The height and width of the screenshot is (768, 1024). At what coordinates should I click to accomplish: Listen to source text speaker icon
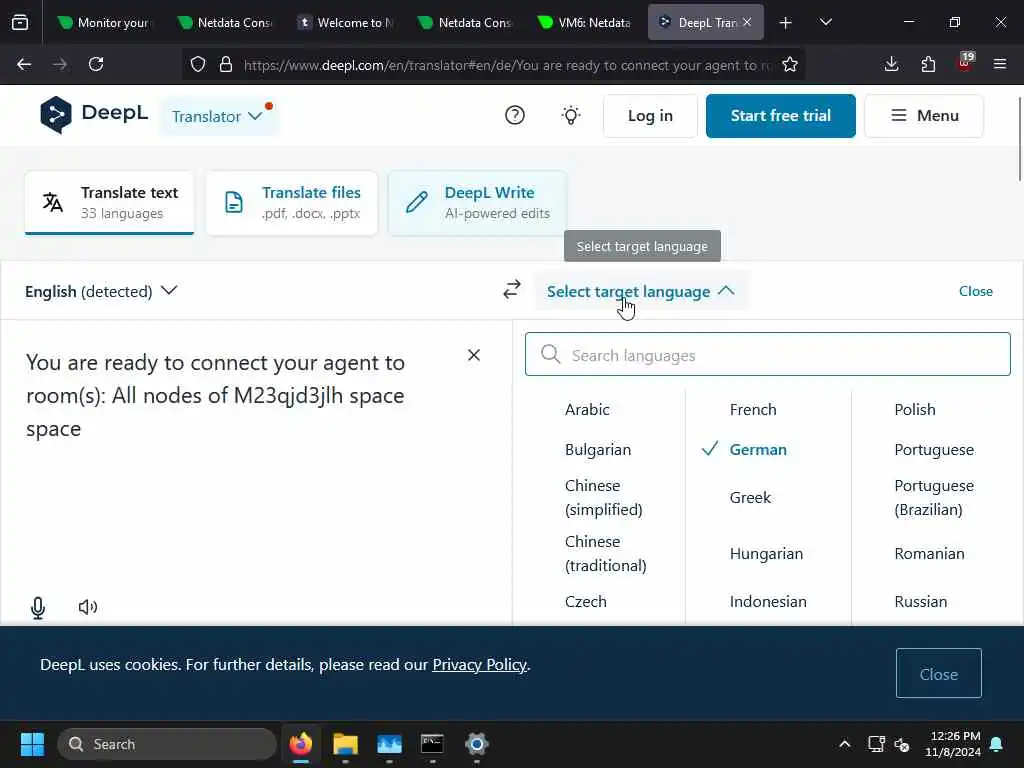[x=88, y=607]
